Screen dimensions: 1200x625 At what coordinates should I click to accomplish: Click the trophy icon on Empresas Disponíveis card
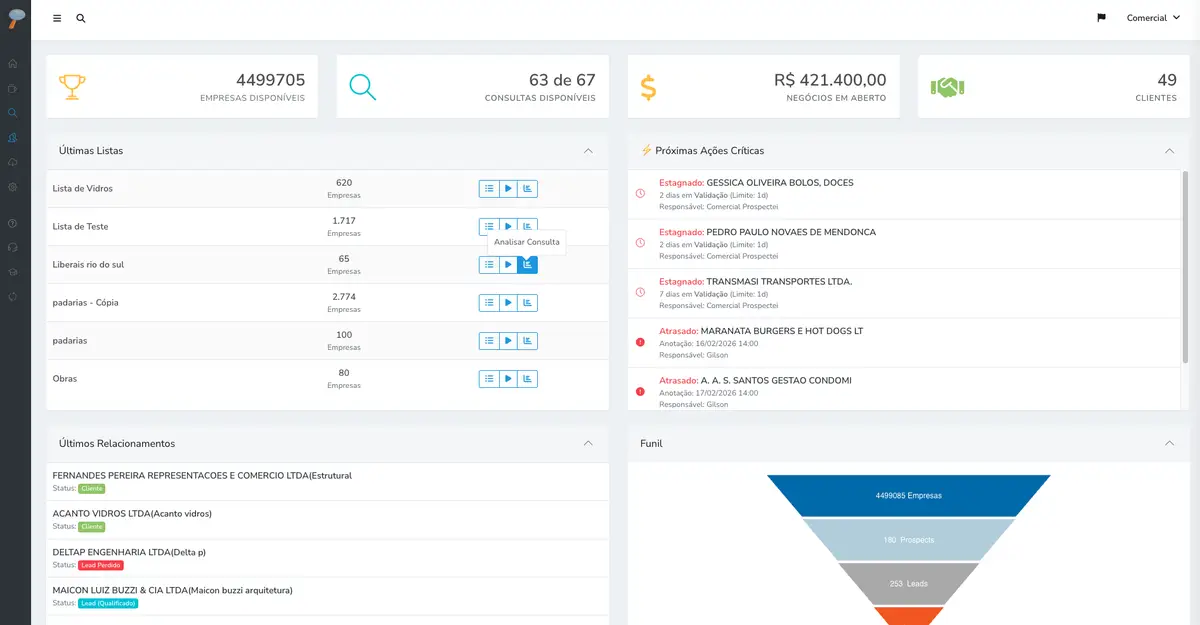click(x=72, y=87)
